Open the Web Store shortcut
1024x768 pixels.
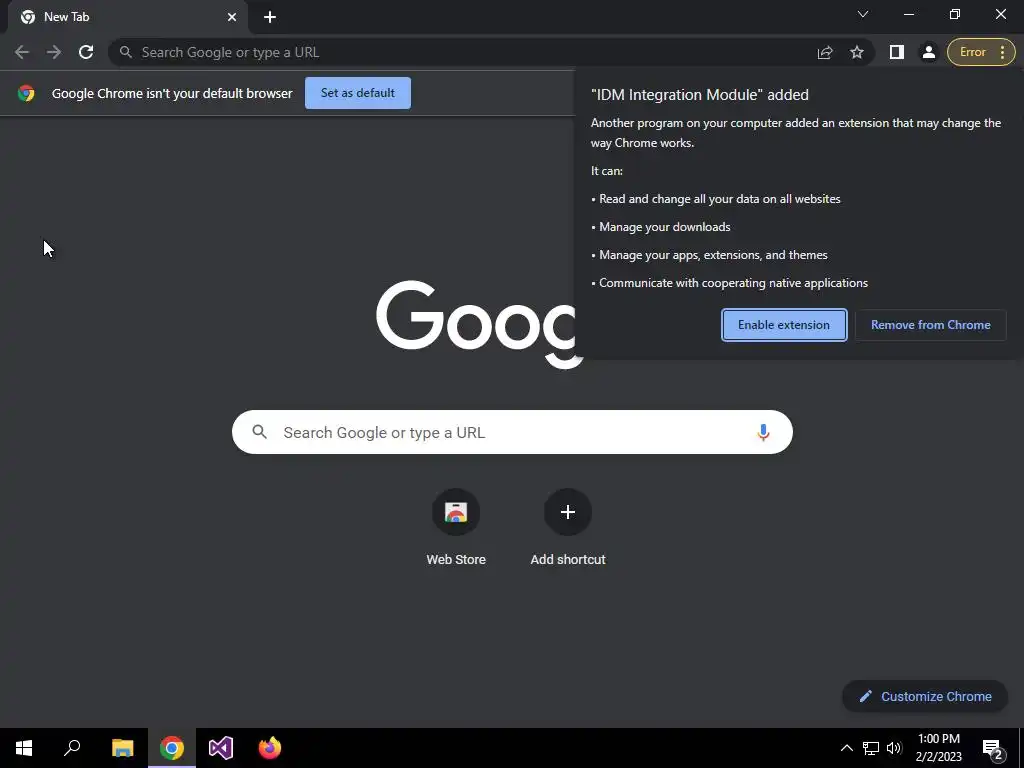[456, 527]
